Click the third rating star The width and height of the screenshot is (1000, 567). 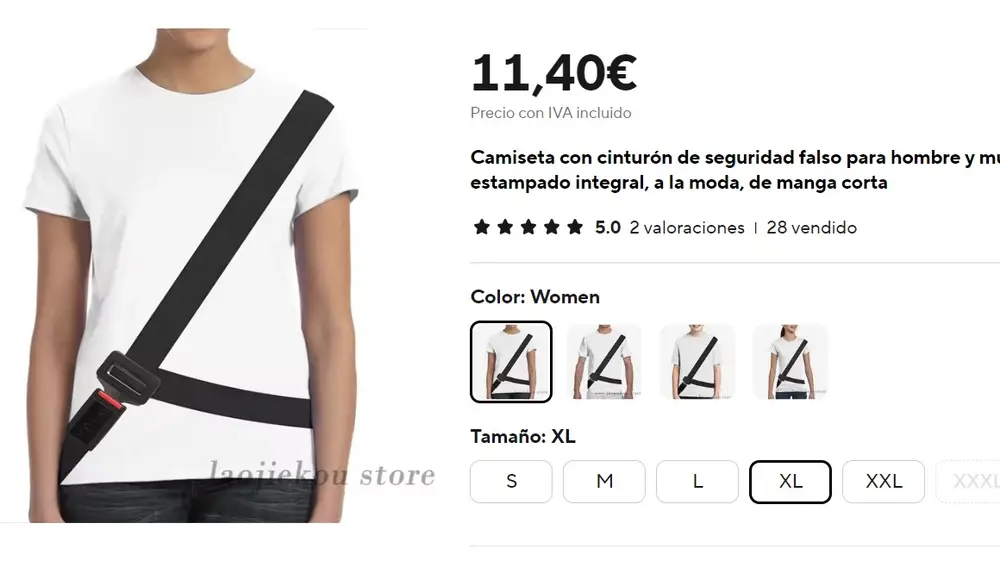(x=528, y=227)
